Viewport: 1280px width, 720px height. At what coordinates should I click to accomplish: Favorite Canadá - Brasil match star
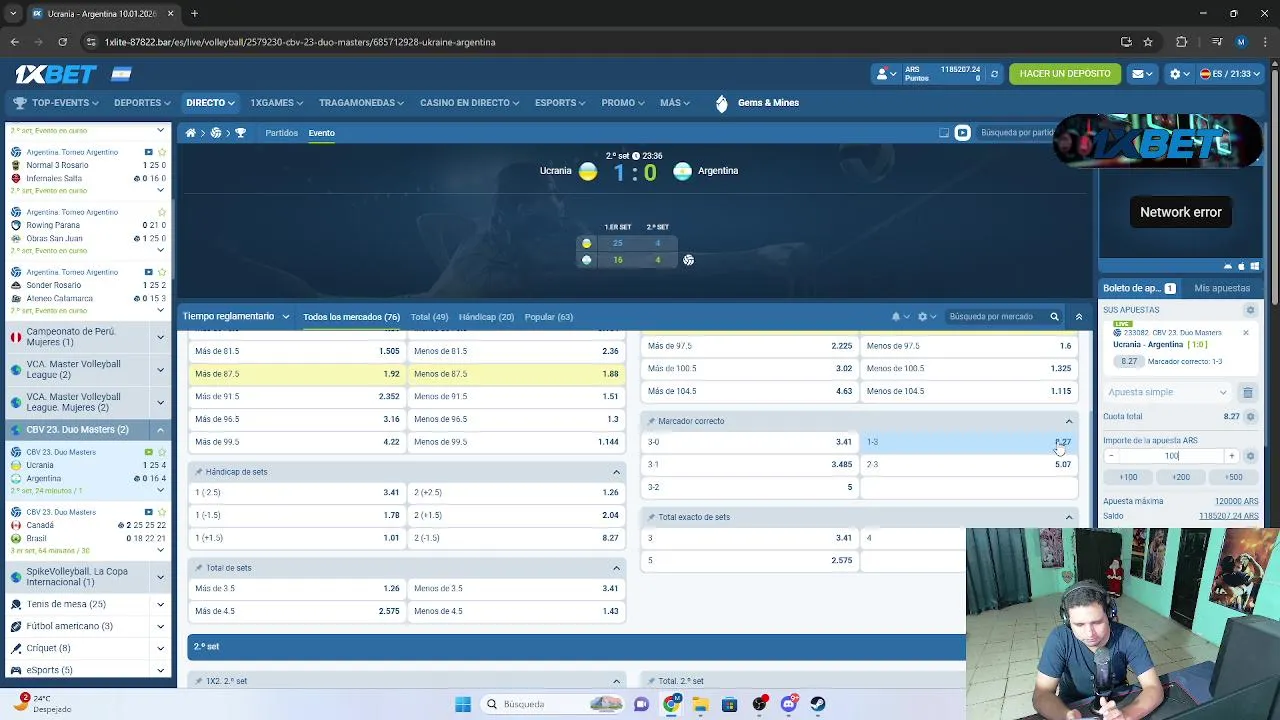[x=162, y=512]
